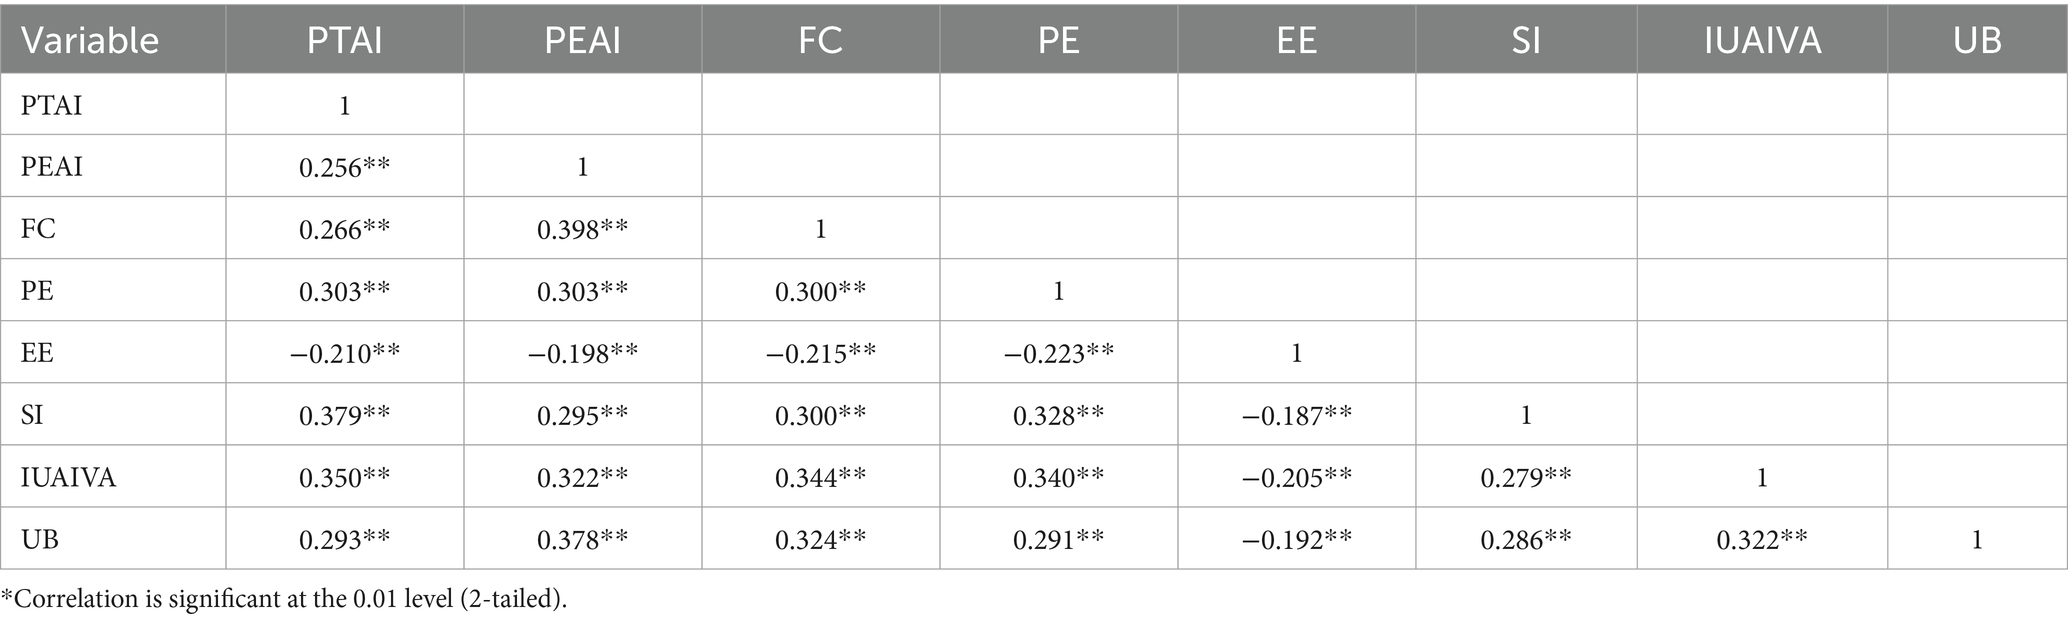Click the 0.286** value in UB row

[x=1526, y=540]
